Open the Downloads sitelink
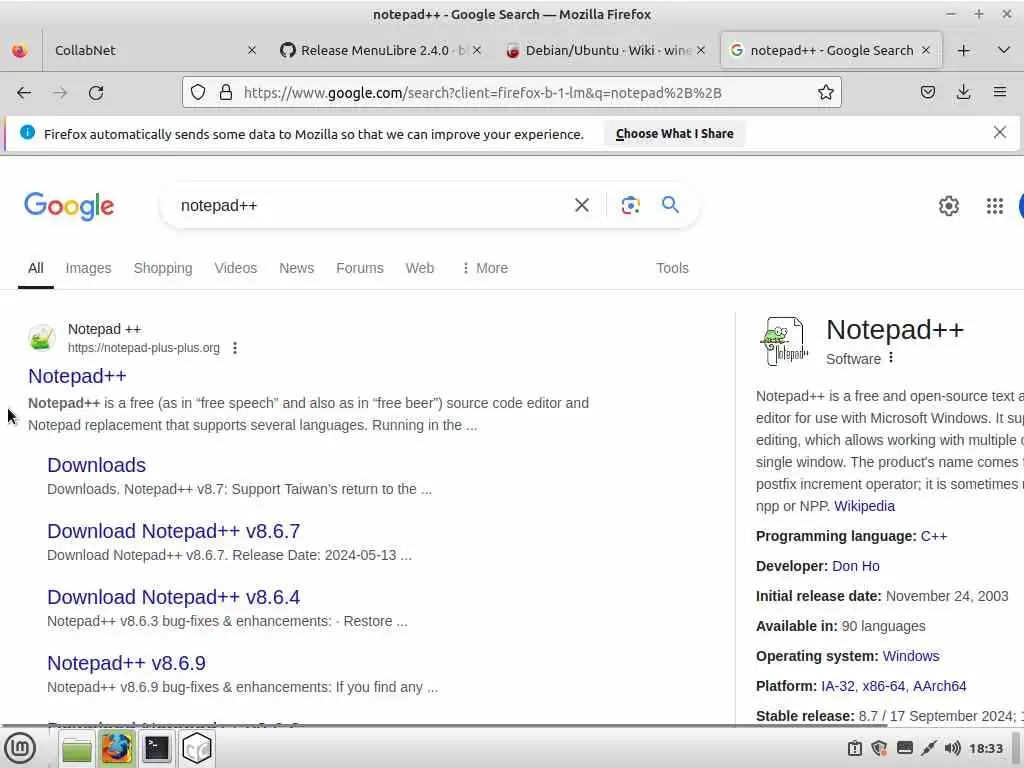Image resolution: width=1024 pixels, height=768 pixels. [x=97, y=465]
